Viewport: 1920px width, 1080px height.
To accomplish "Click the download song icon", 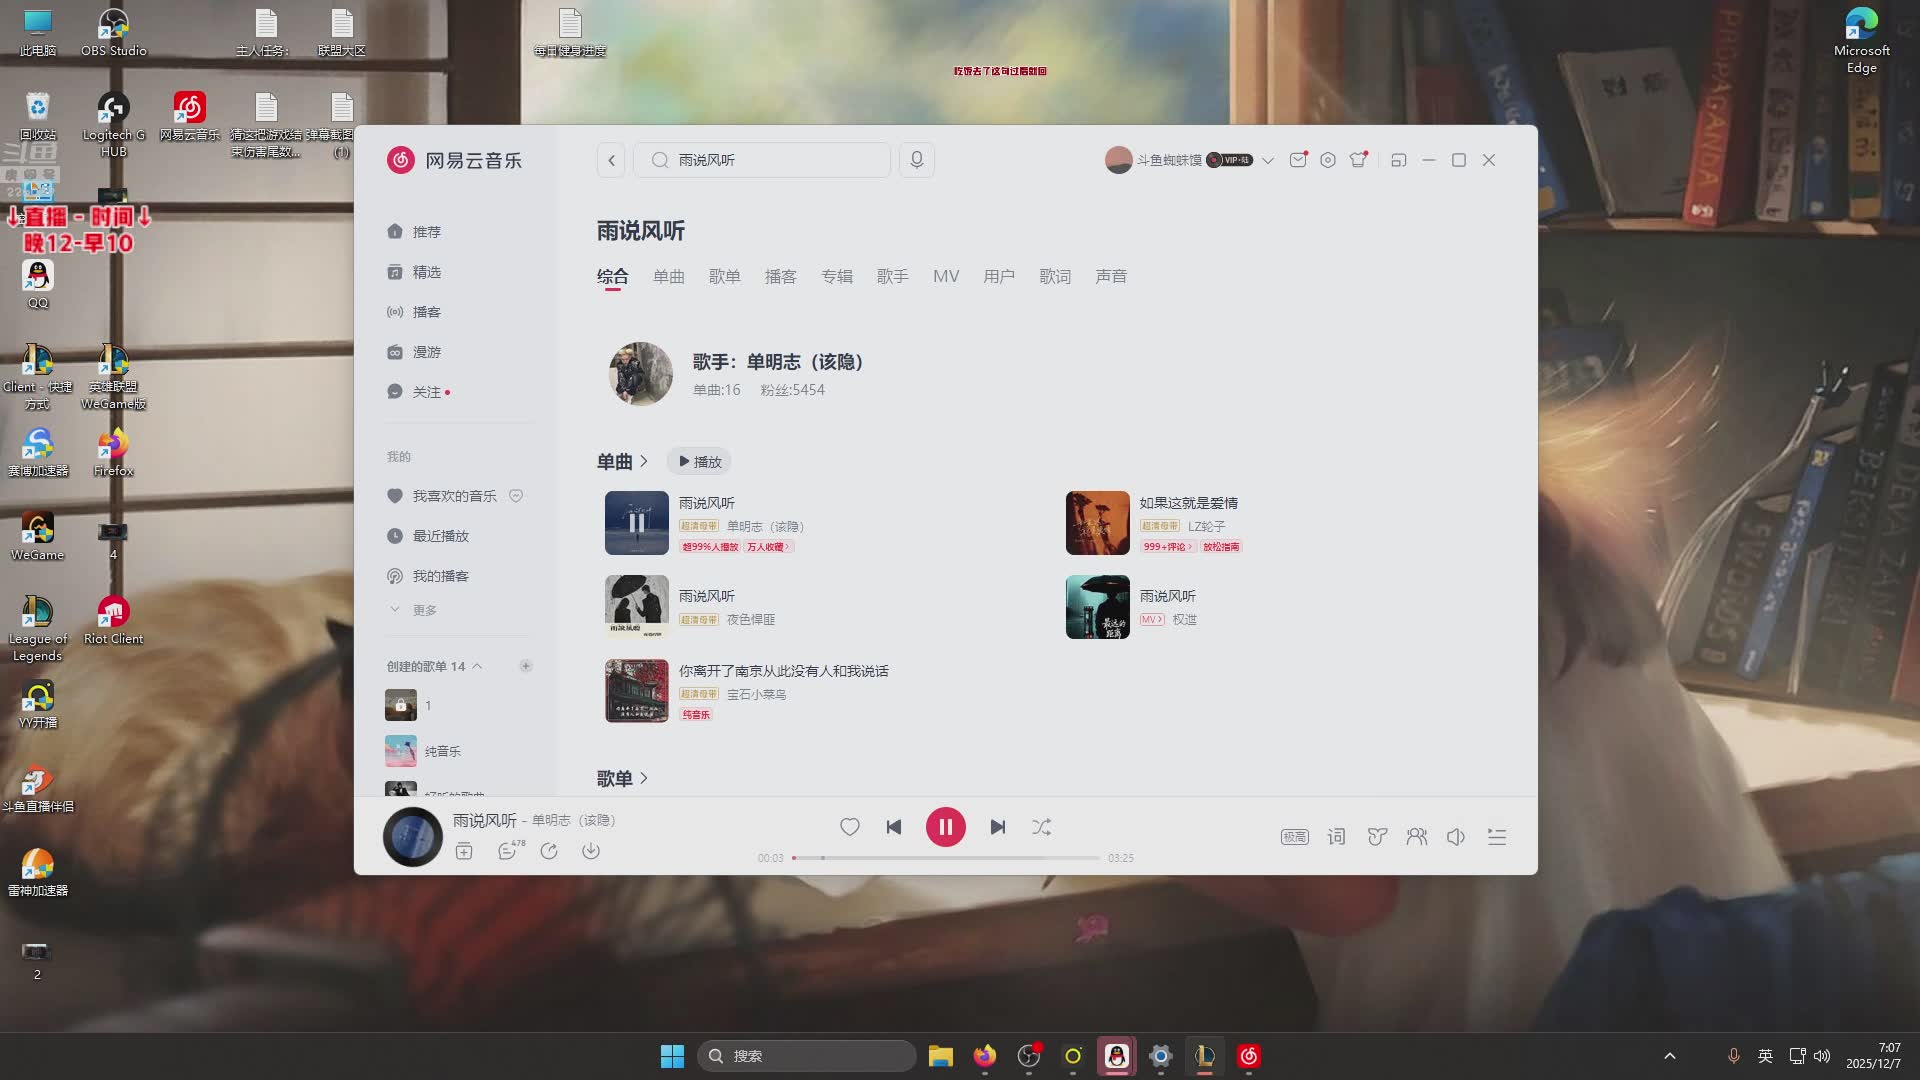I will 591,851.
